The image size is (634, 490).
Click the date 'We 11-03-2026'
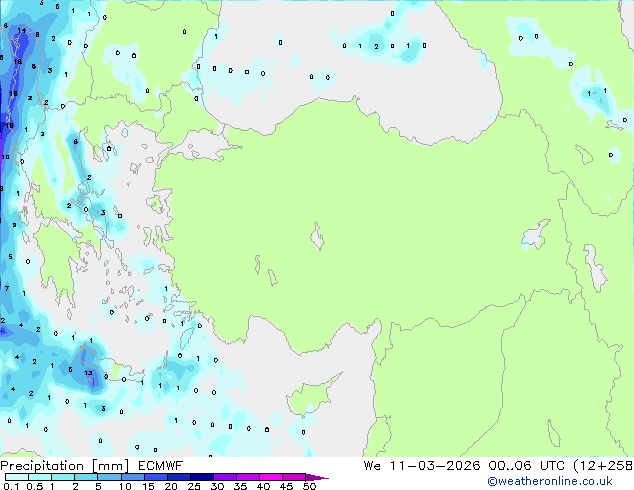422,466
